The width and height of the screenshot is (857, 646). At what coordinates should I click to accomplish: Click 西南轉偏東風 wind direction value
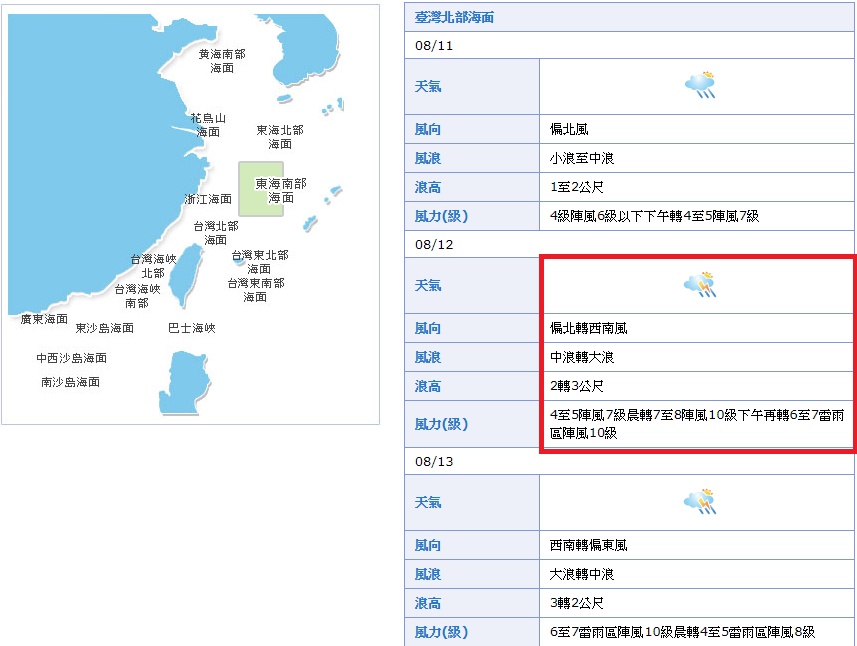(x=589, y=545)
